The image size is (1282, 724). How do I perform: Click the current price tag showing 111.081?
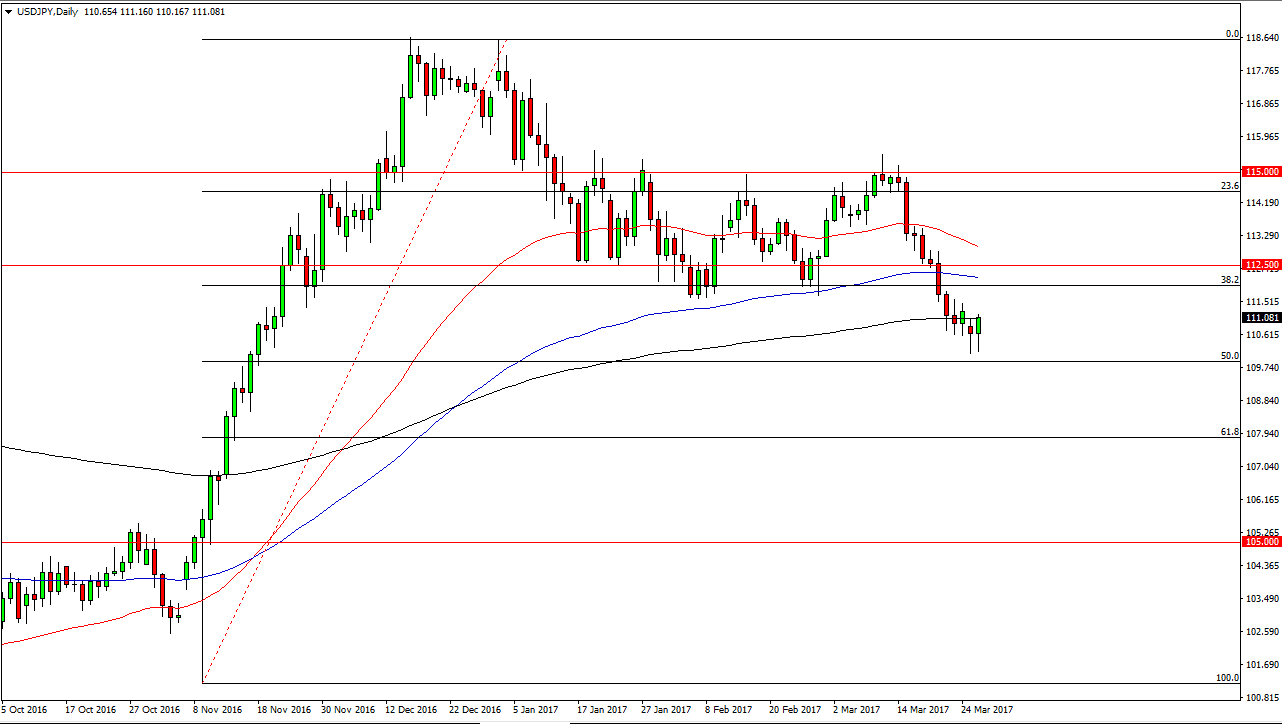(x=1259, y=317)
